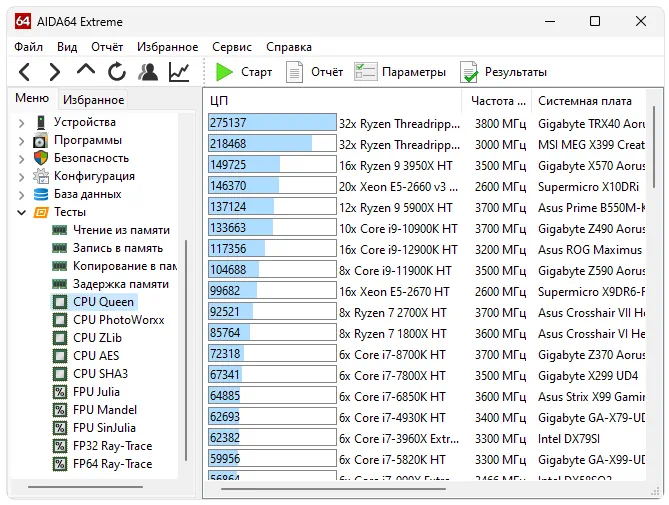Collapse the Тесты tree node

tap(21, 212)
